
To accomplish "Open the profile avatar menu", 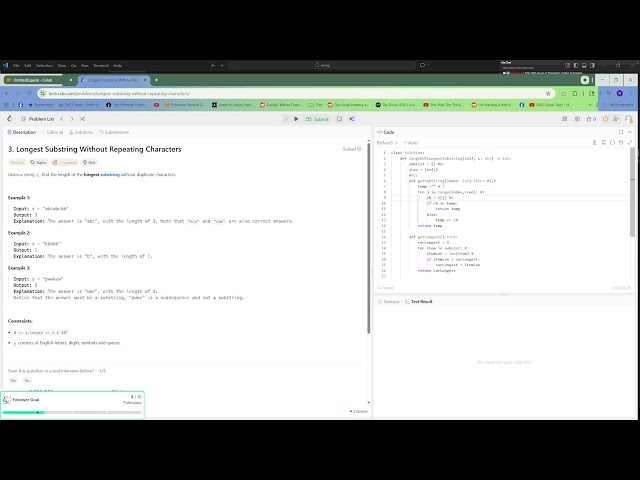I will pyautogui.click(x=629, y=119).
